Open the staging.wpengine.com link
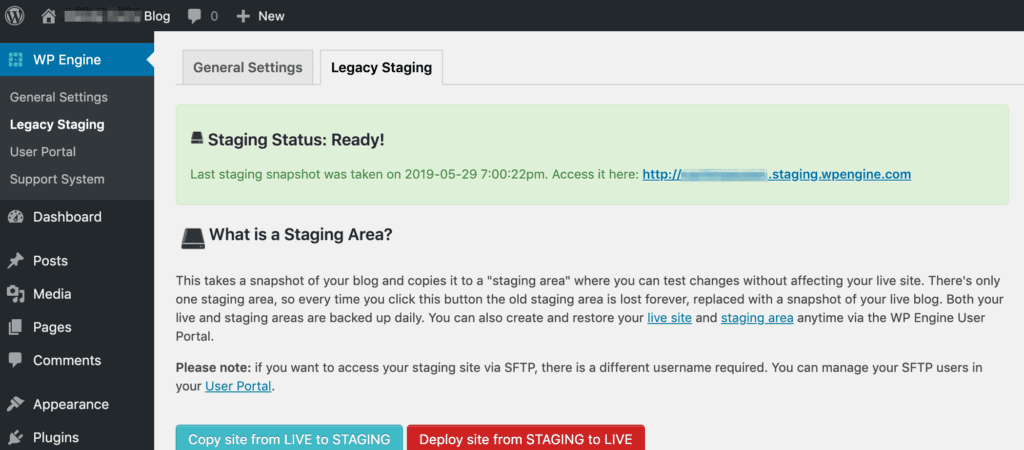The height and width of the screenshot is (450, 1024). tap(776, 174)
